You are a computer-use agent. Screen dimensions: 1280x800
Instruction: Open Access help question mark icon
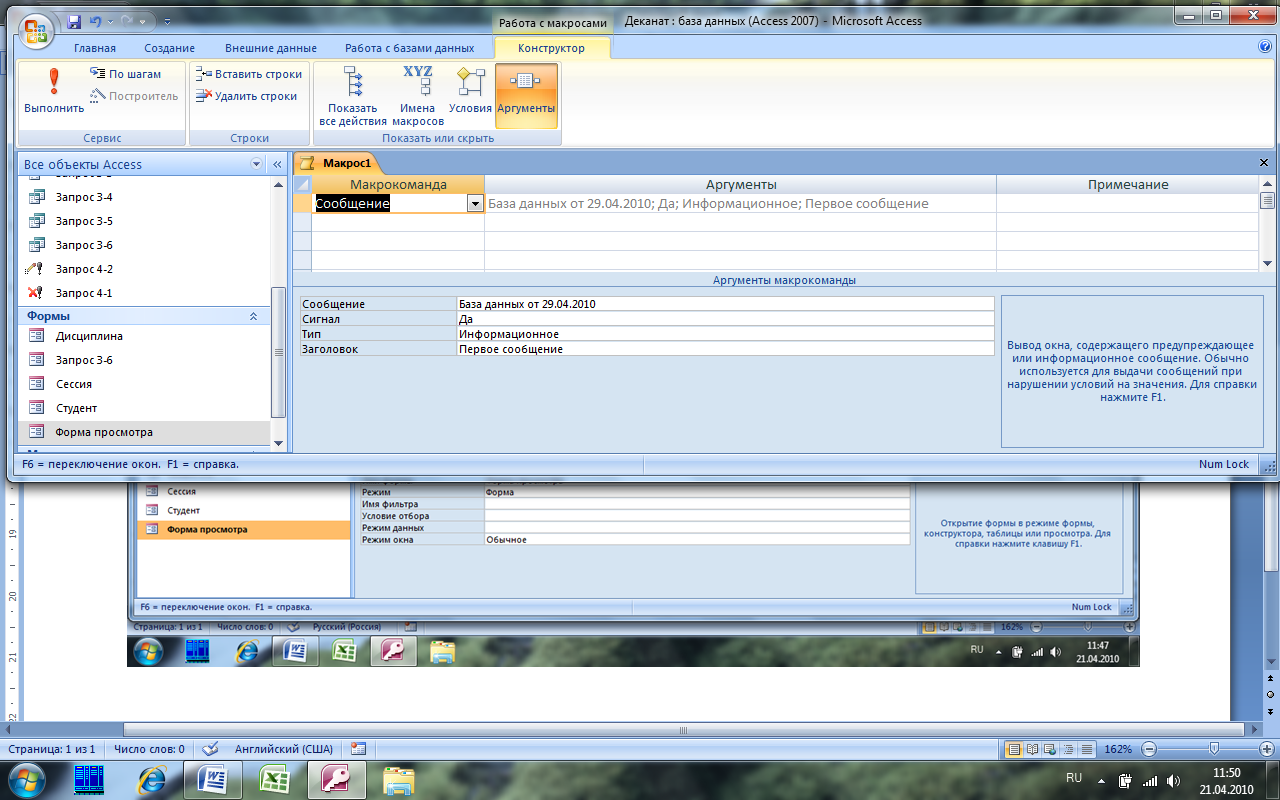pyautogui.click(x=1264, y=47)
